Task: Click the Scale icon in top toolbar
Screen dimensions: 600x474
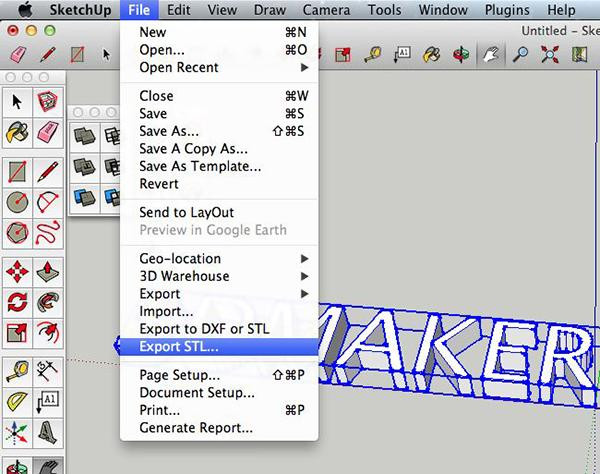Action: pos(343,54)
